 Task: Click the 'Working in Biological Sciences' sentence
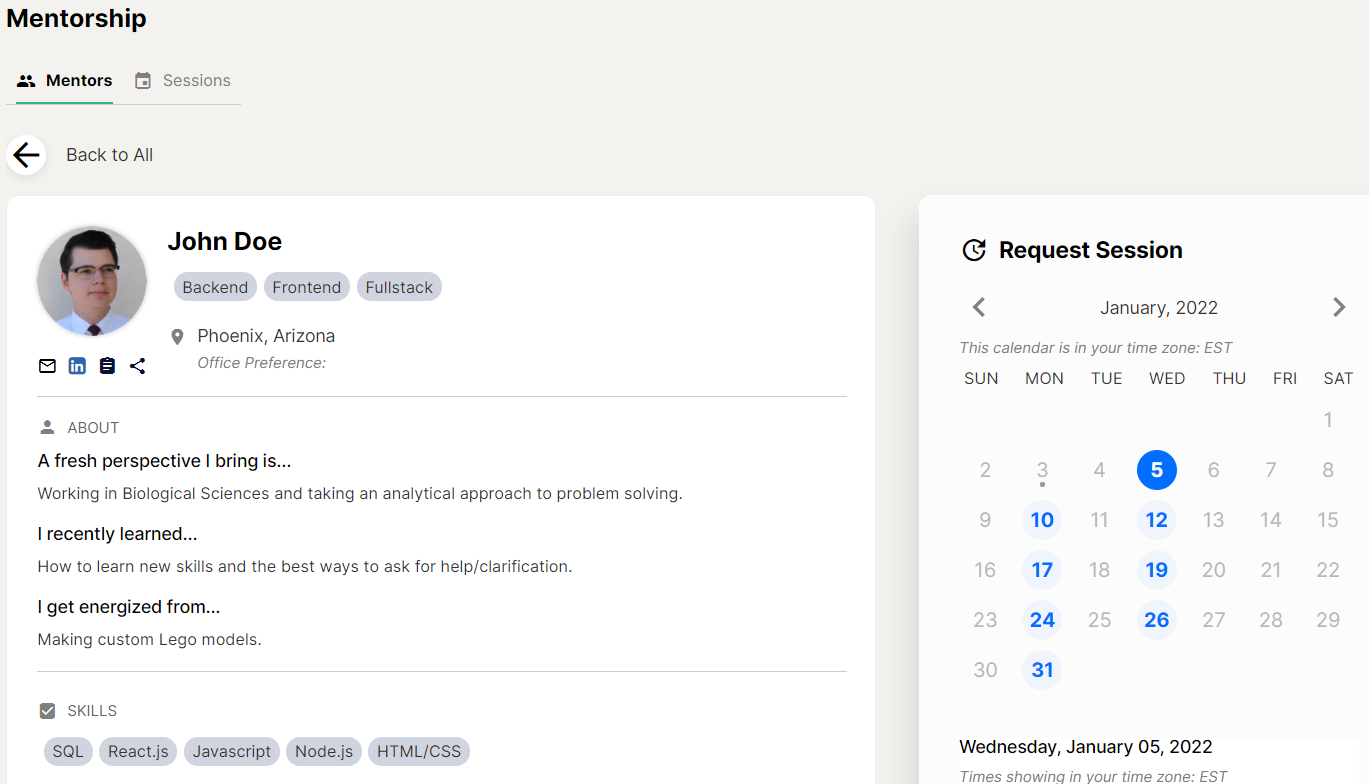coord(360,494)
